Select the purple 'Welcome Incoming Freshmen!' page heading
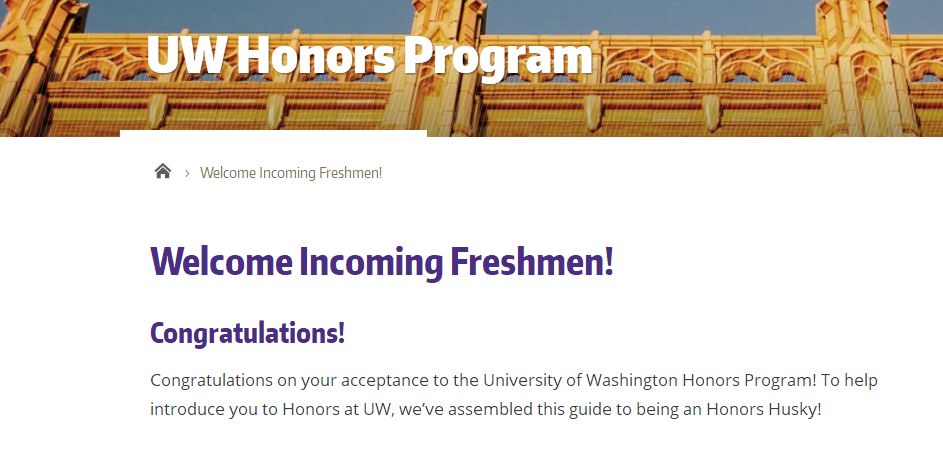This screenshot has width=943, height=451. 382,262
